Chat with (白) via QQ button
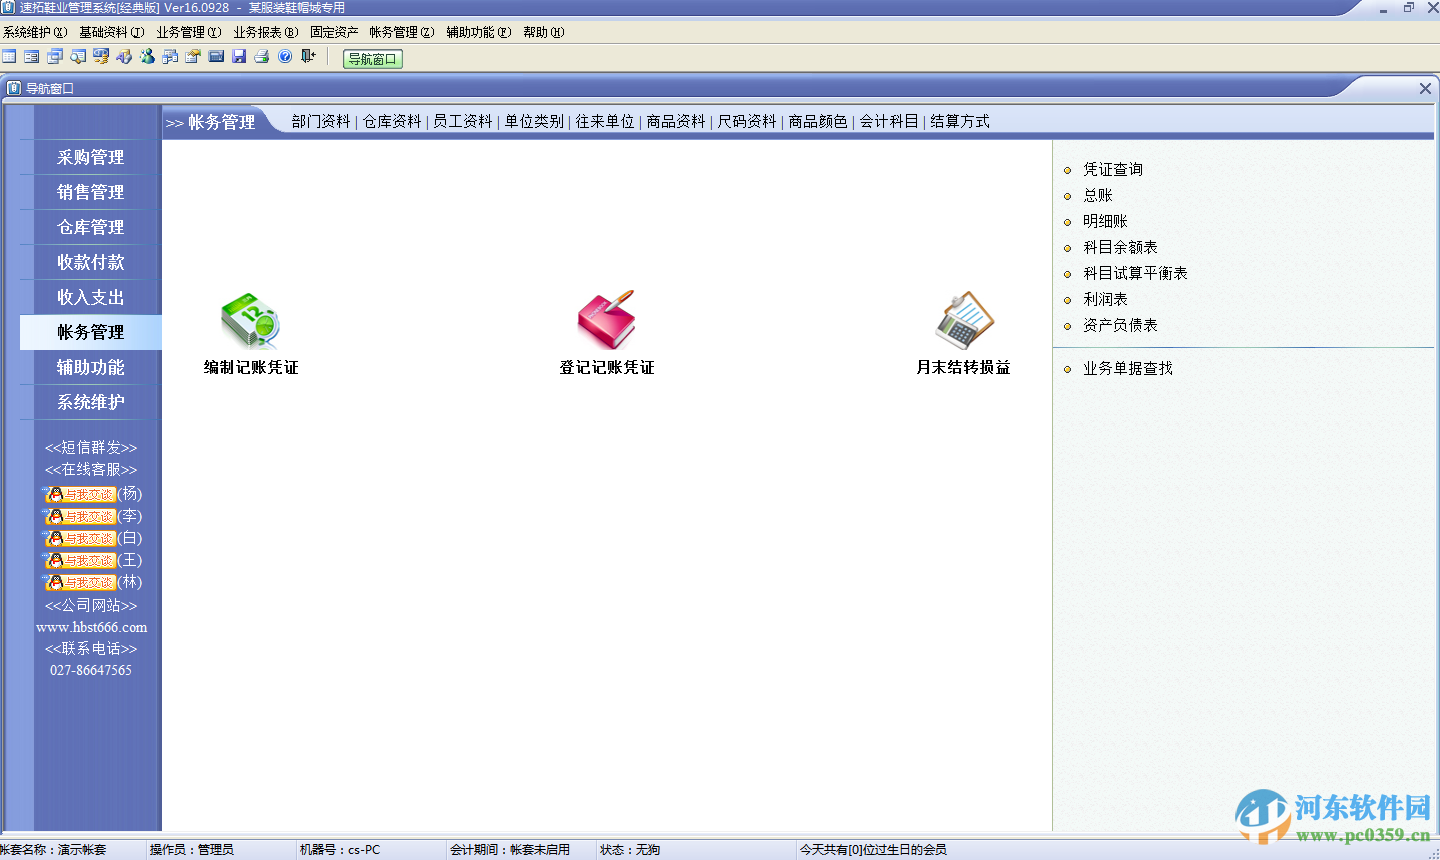The width and height of the screenshot is (1440, 860). tap(80, 538)
